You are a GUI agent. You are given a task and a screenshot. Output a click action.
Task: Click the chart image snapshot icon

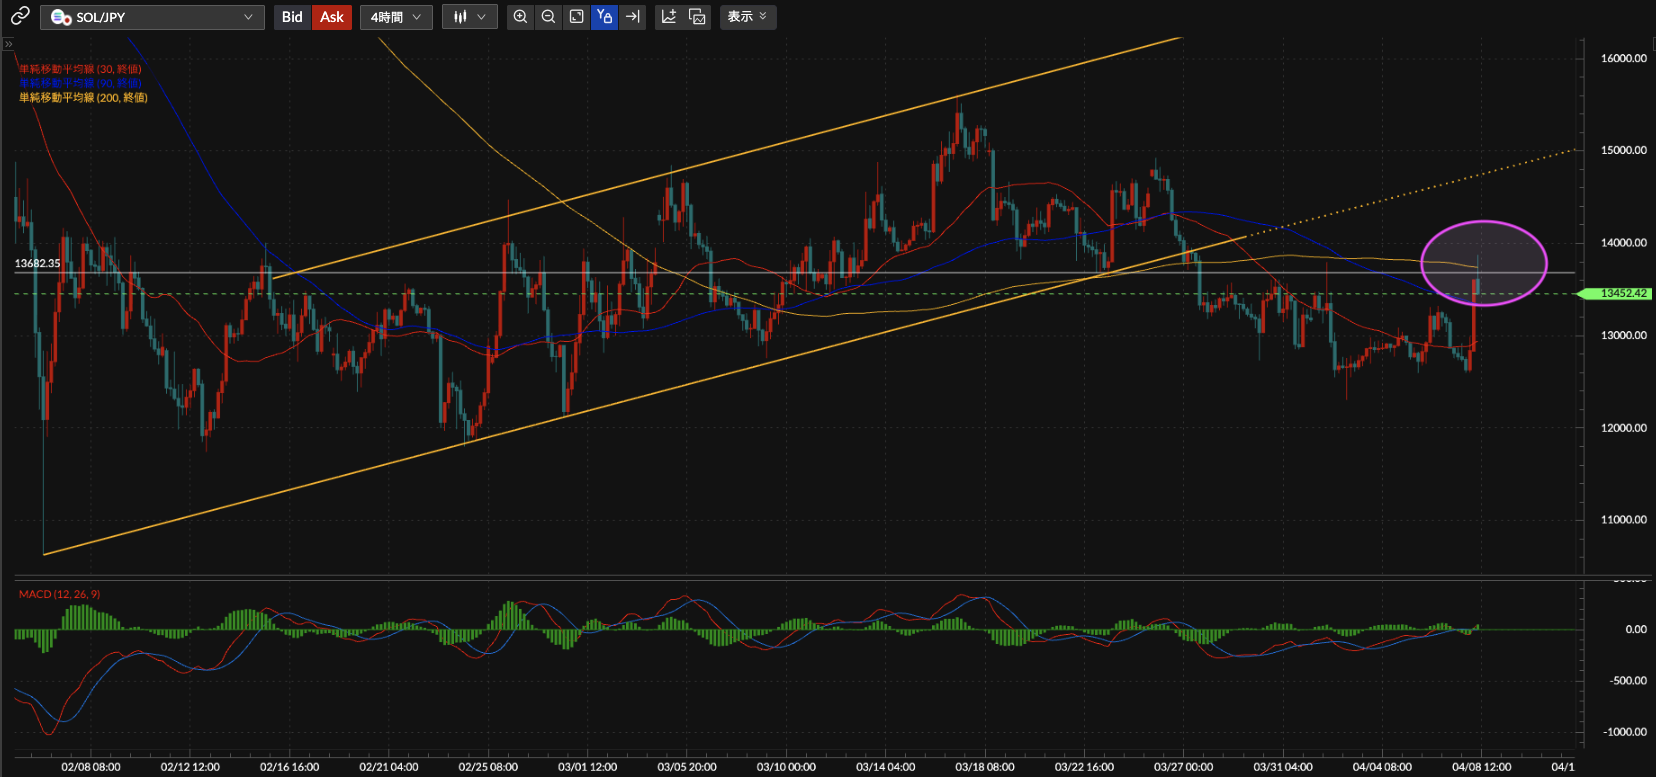pos(697,17)
